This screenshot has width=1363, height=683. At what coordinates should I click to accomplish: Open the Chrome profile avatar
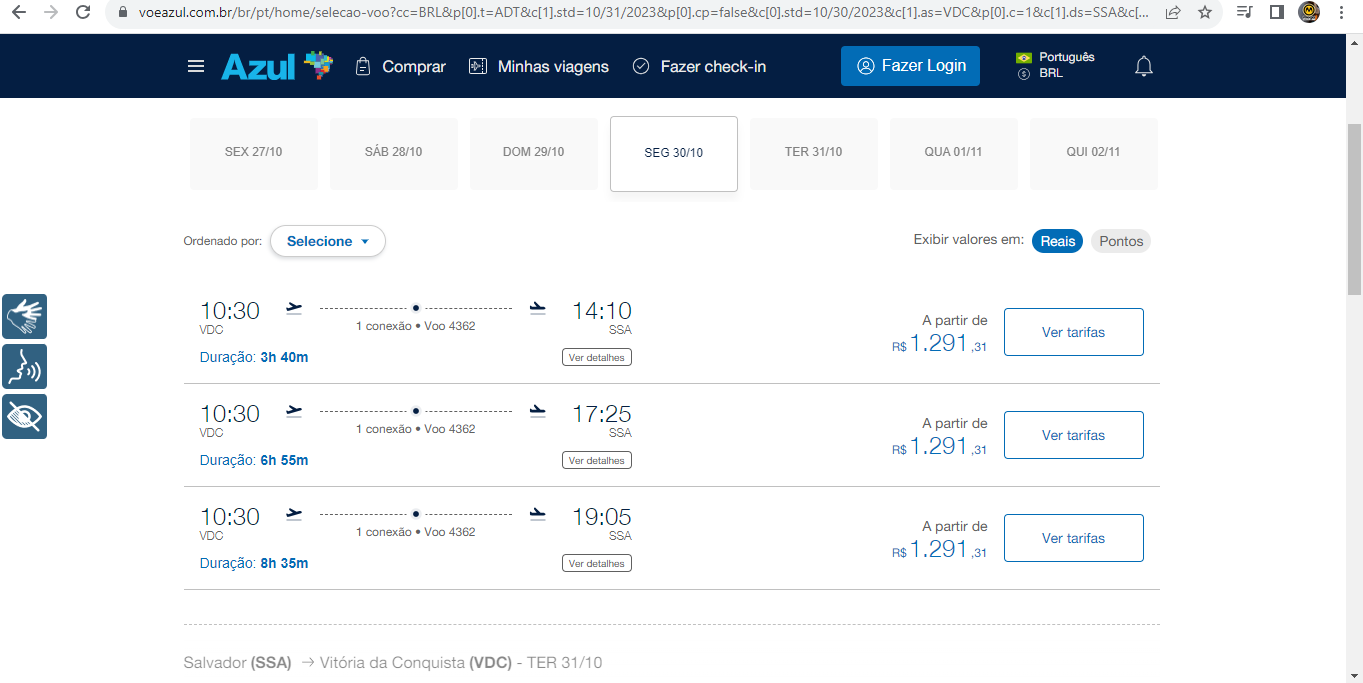point(1309,13)
